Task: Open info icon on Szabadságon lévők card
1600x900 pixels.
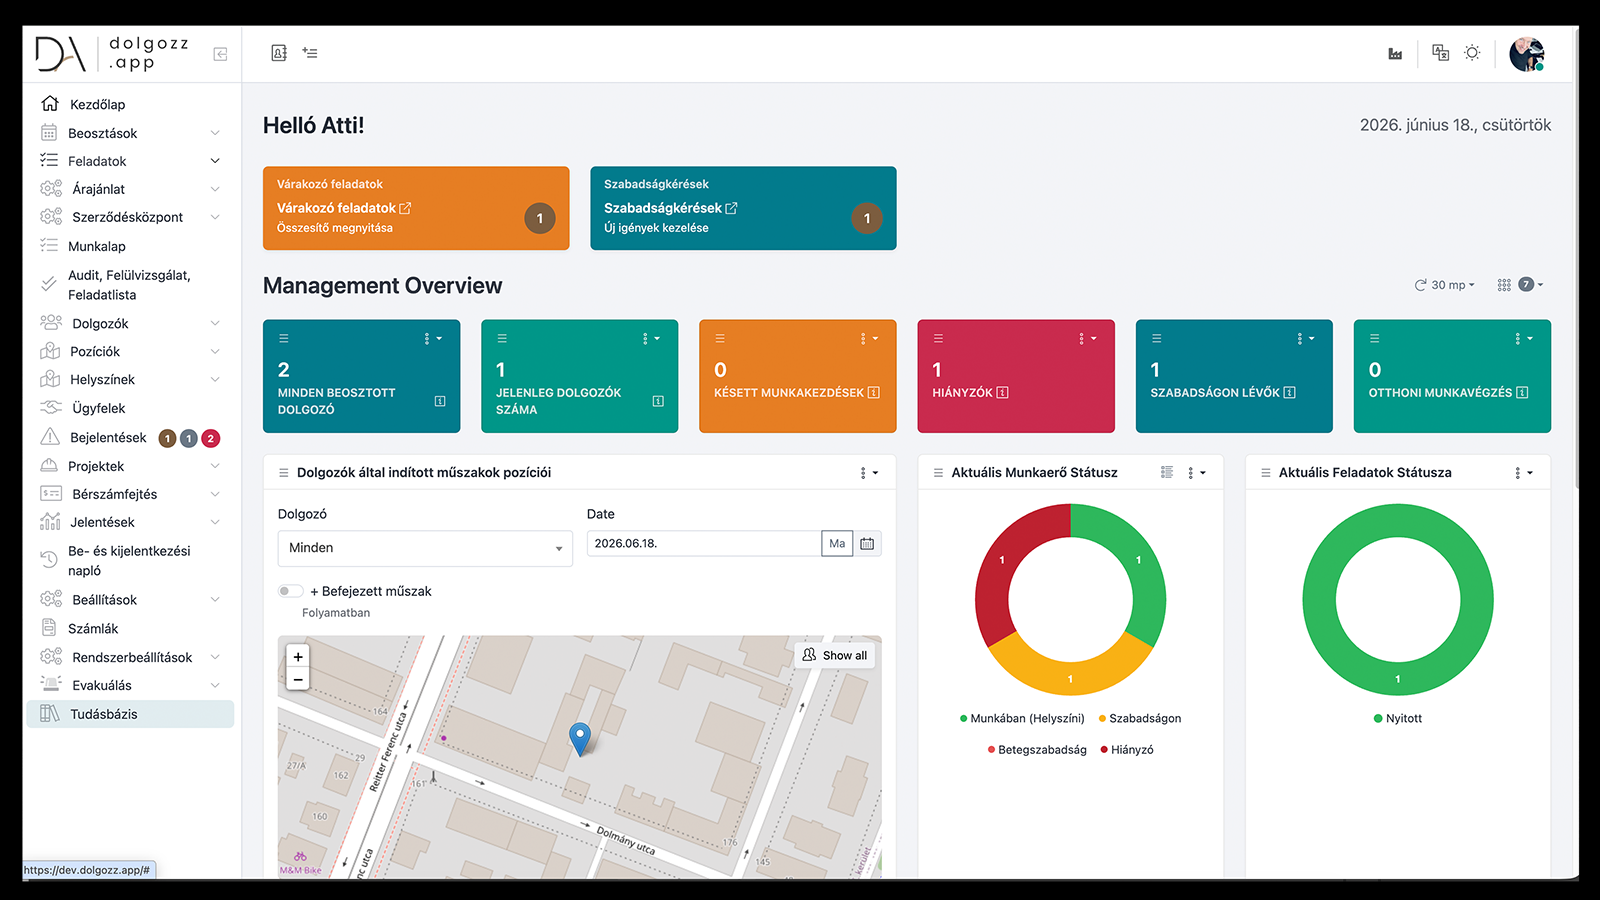Action: [x=1290, y=393]
